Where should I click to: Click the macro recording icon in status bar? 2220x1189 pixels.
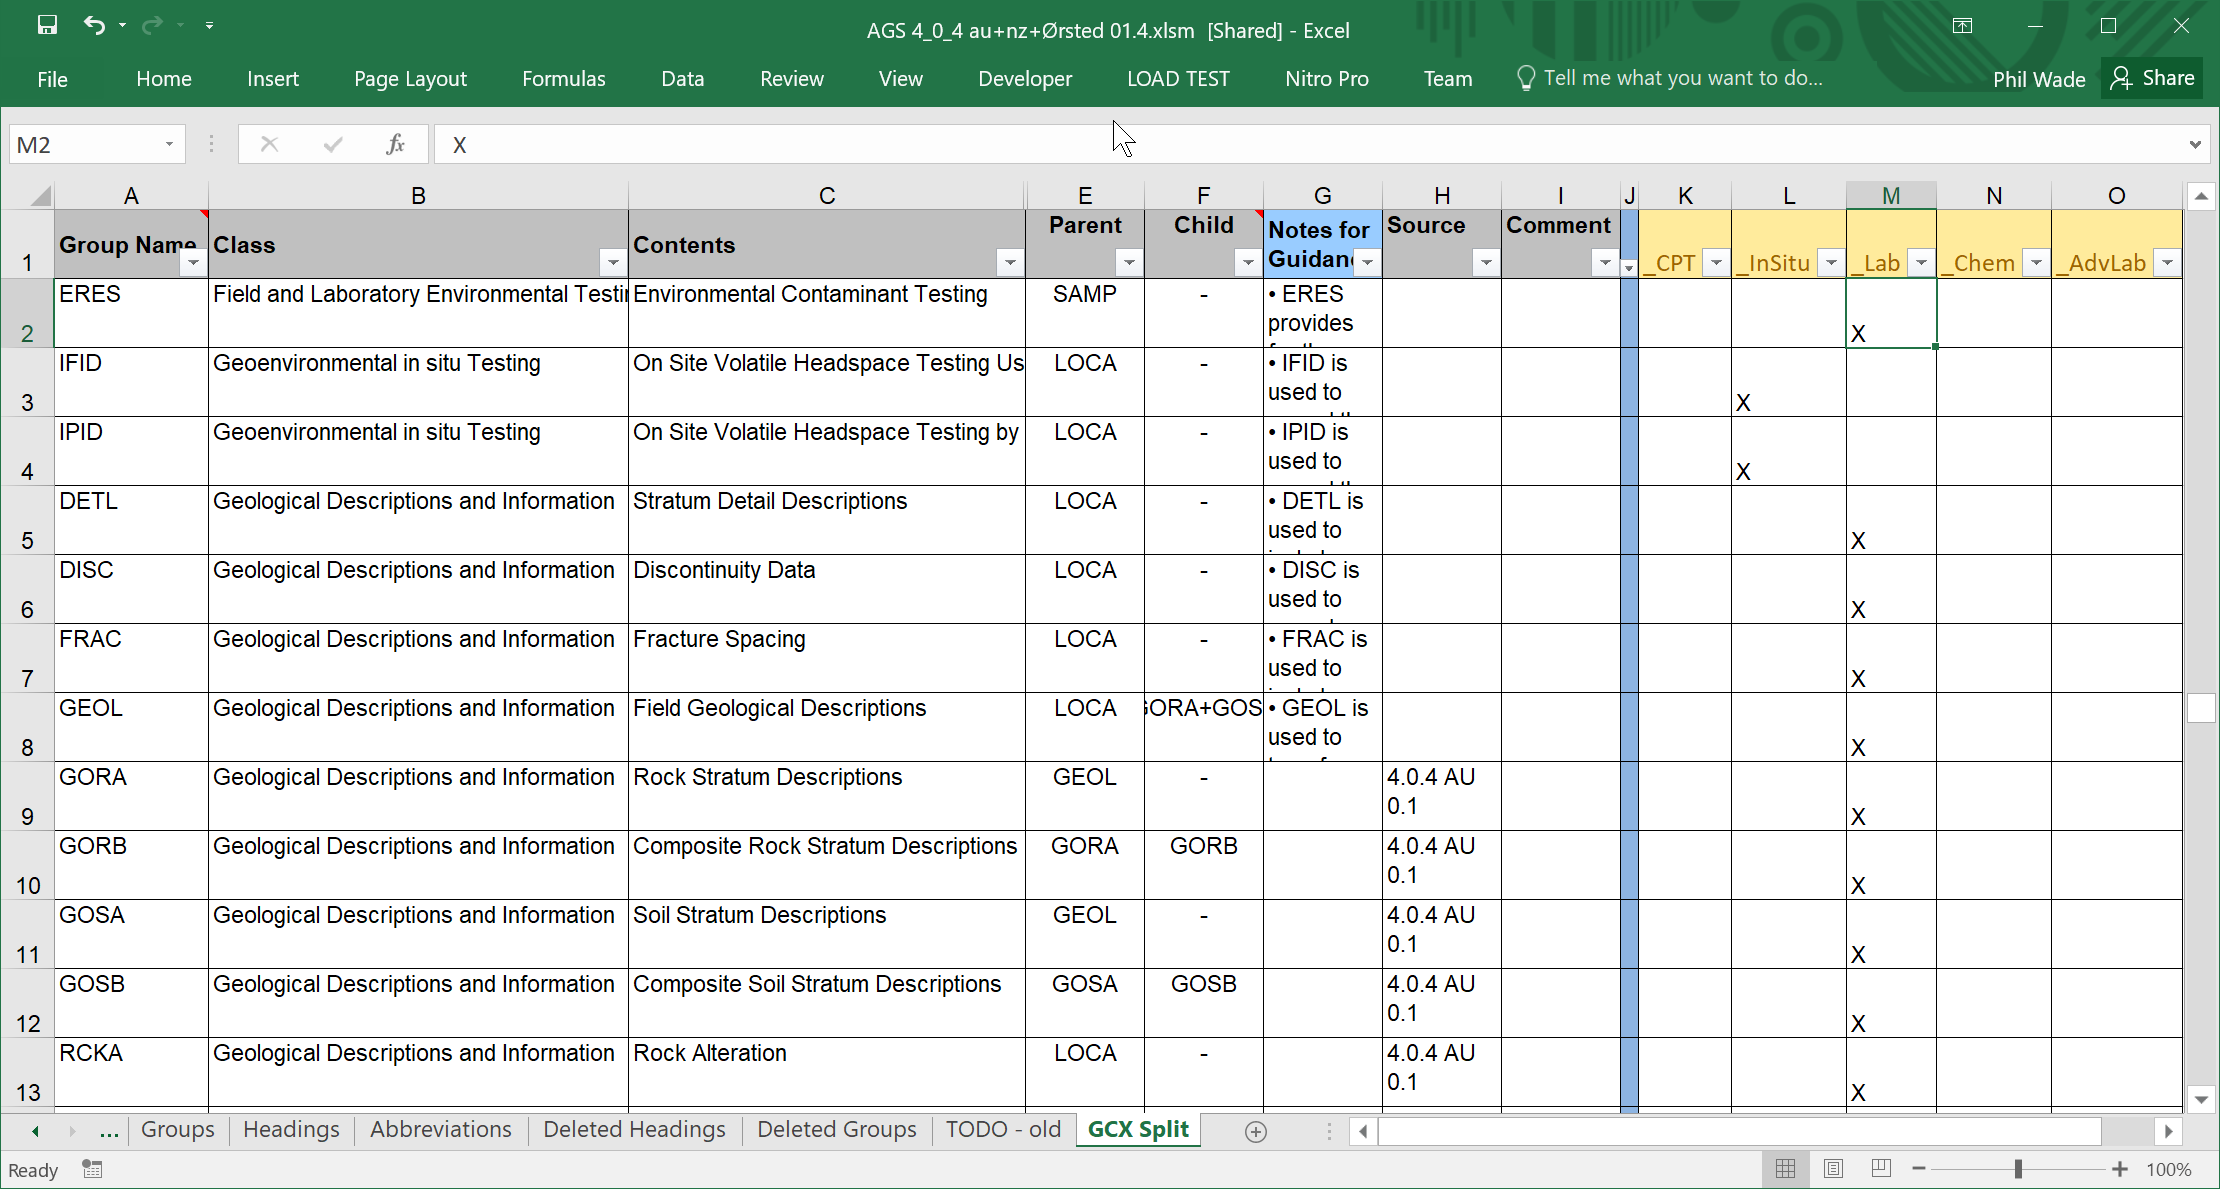tap(92, 1169)
